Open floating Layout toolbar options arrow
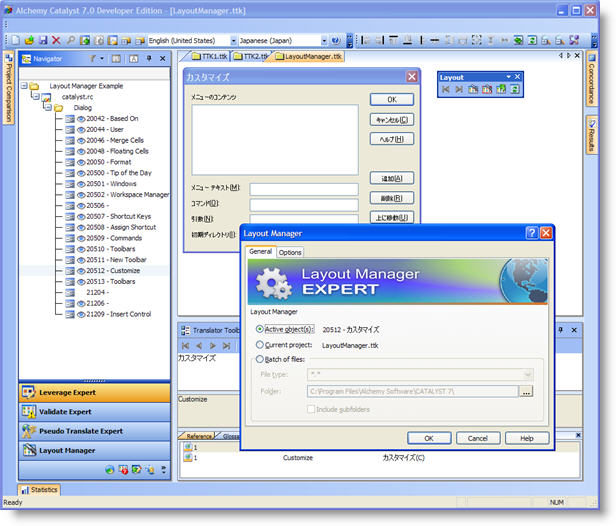Screen dimensions: 616x526 [x=508, y=77]
